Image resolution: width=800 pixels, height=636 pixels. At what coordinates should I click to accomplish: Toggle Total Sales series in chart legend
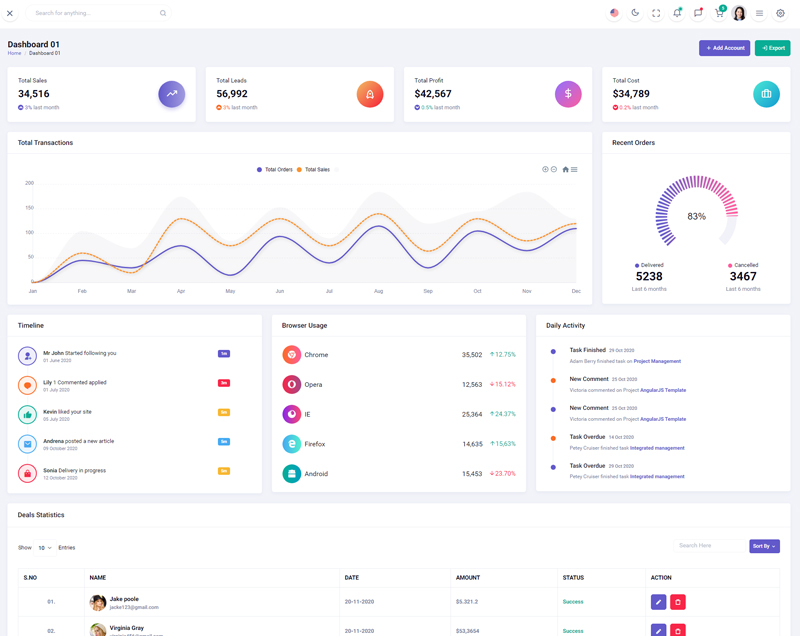click(x=314, y=170)
